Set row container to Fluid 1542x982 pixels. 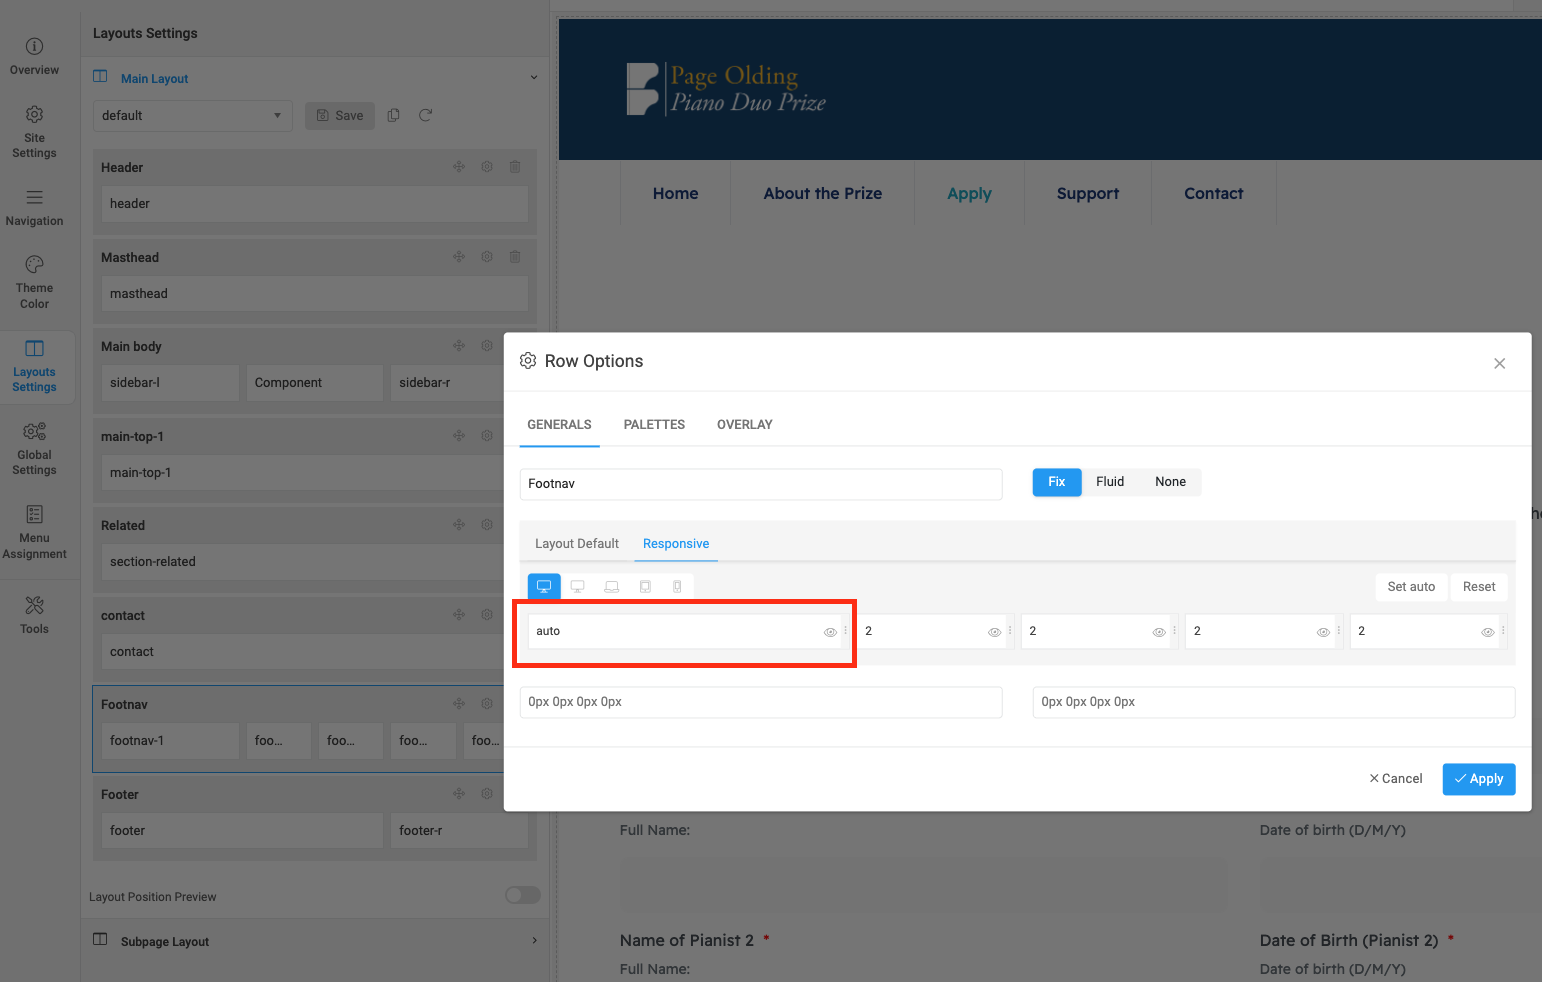click(1110, 482)
